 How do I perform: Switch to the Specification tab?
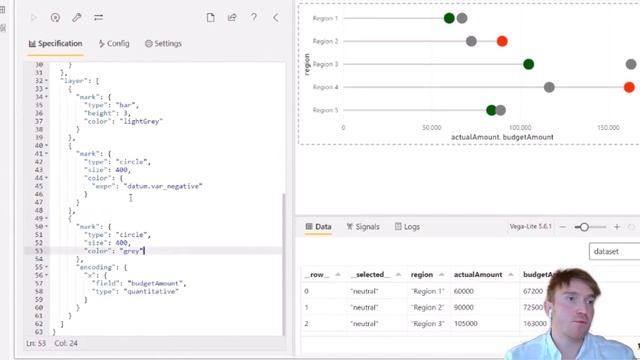point(55,44)
